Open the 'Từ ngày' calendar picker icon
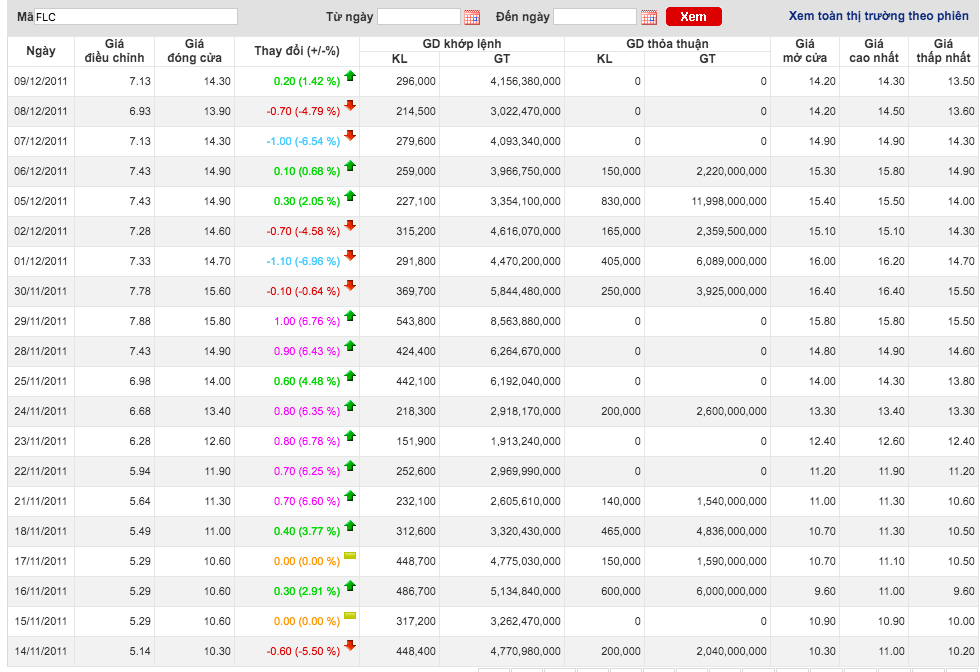Image resolution: width=980 pixels, height=672 pixels. [x=472, y=17]
